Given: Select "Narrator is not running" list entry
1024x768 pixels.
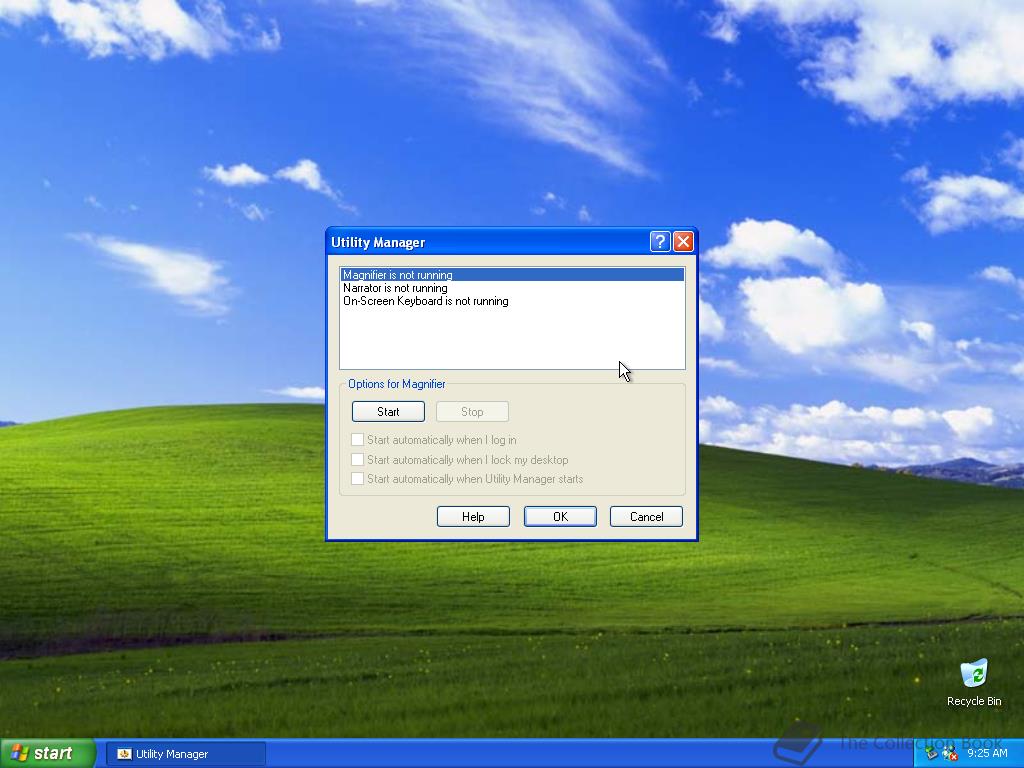Looking at the screenshot, I should click(512, 288).
